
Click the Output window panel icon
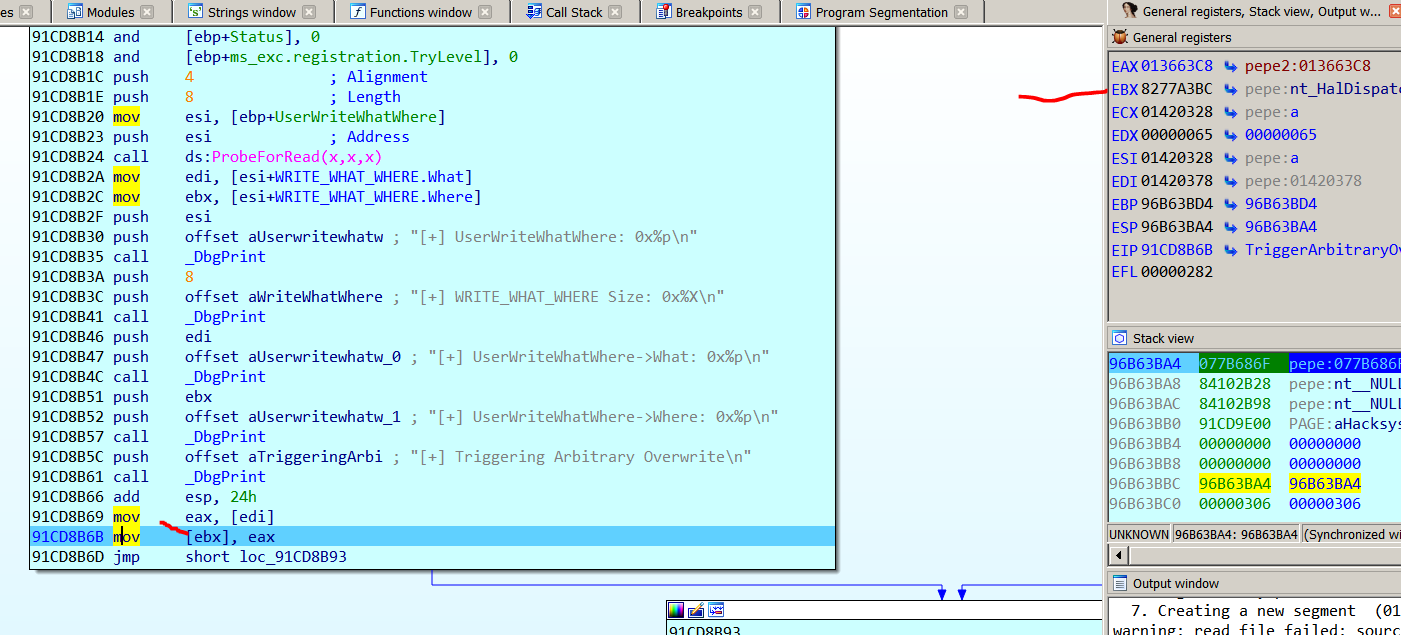[1120, 583]
